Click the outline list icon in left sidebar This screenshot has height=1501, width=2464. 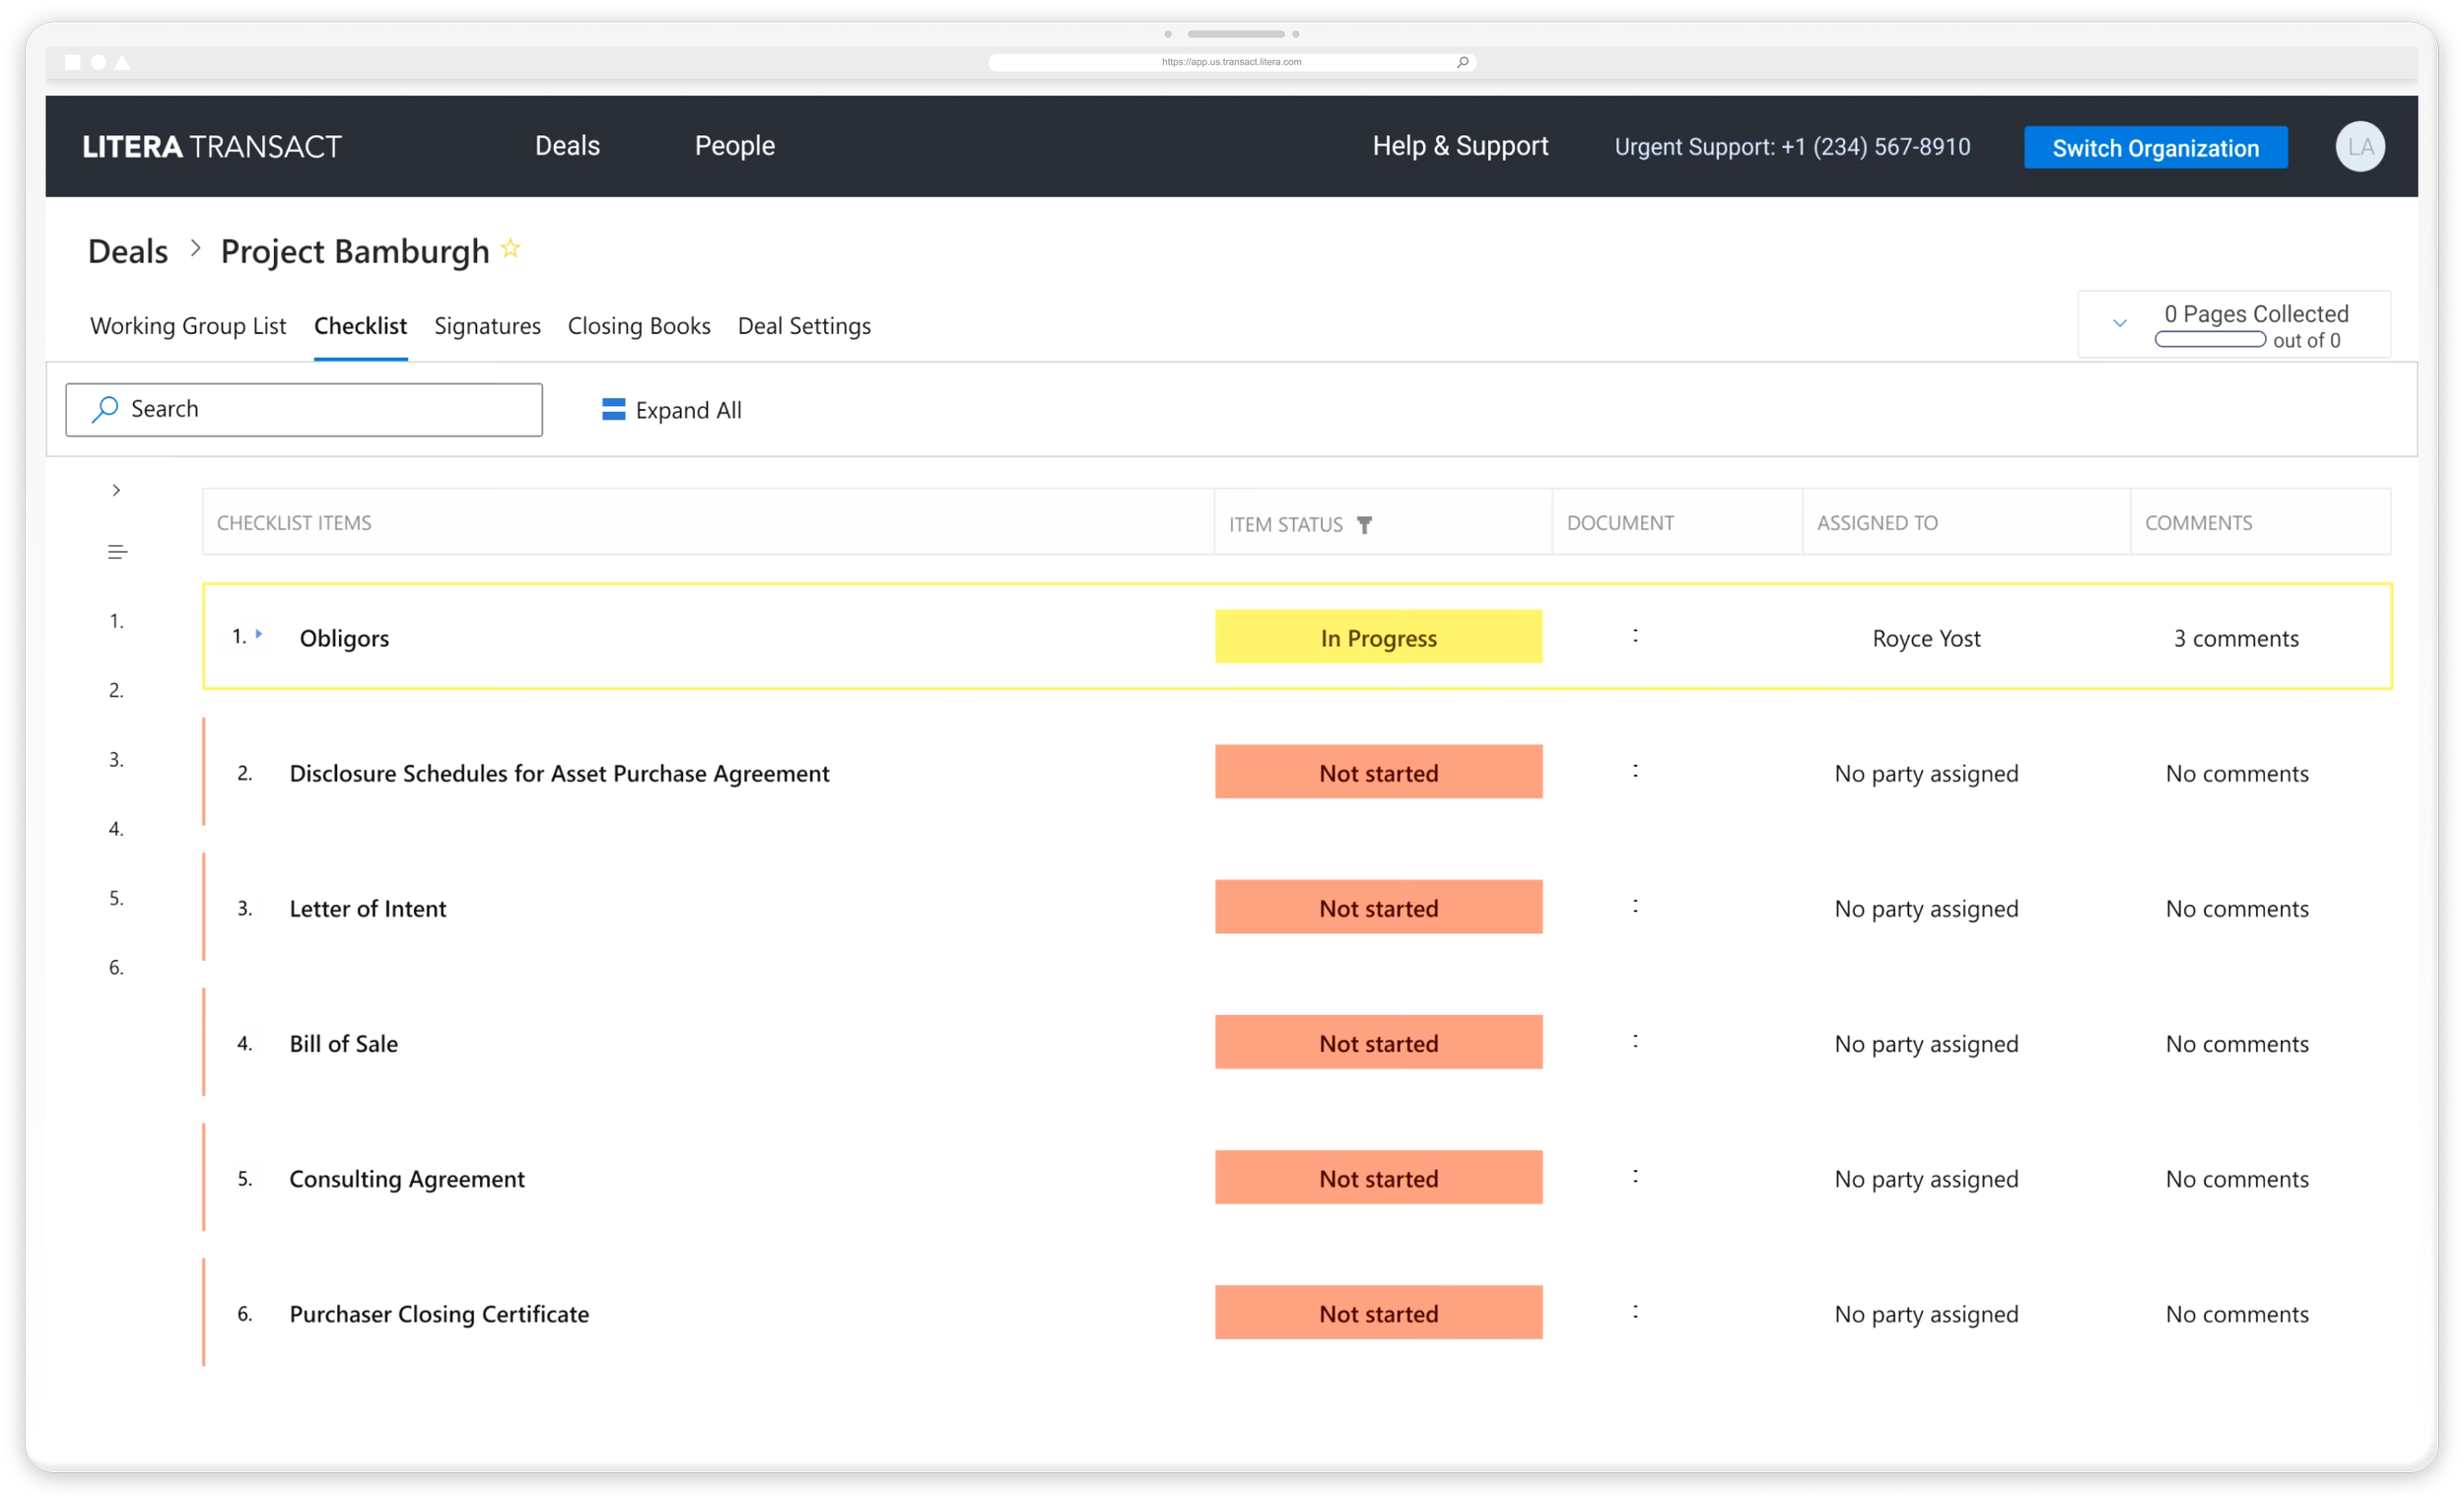[x=117, y=552]
